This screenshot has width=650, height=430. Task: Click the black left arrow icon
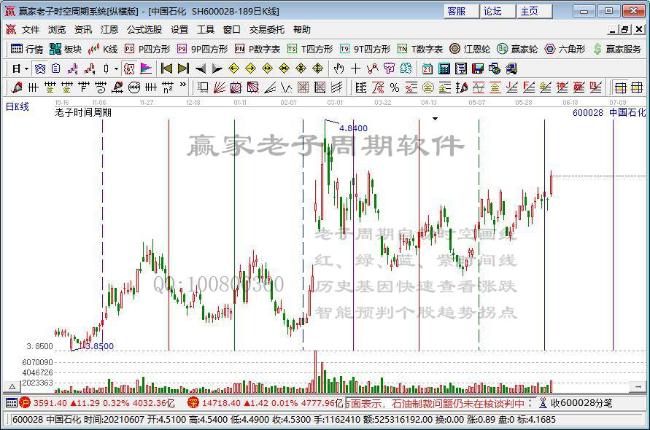(201, 68)
